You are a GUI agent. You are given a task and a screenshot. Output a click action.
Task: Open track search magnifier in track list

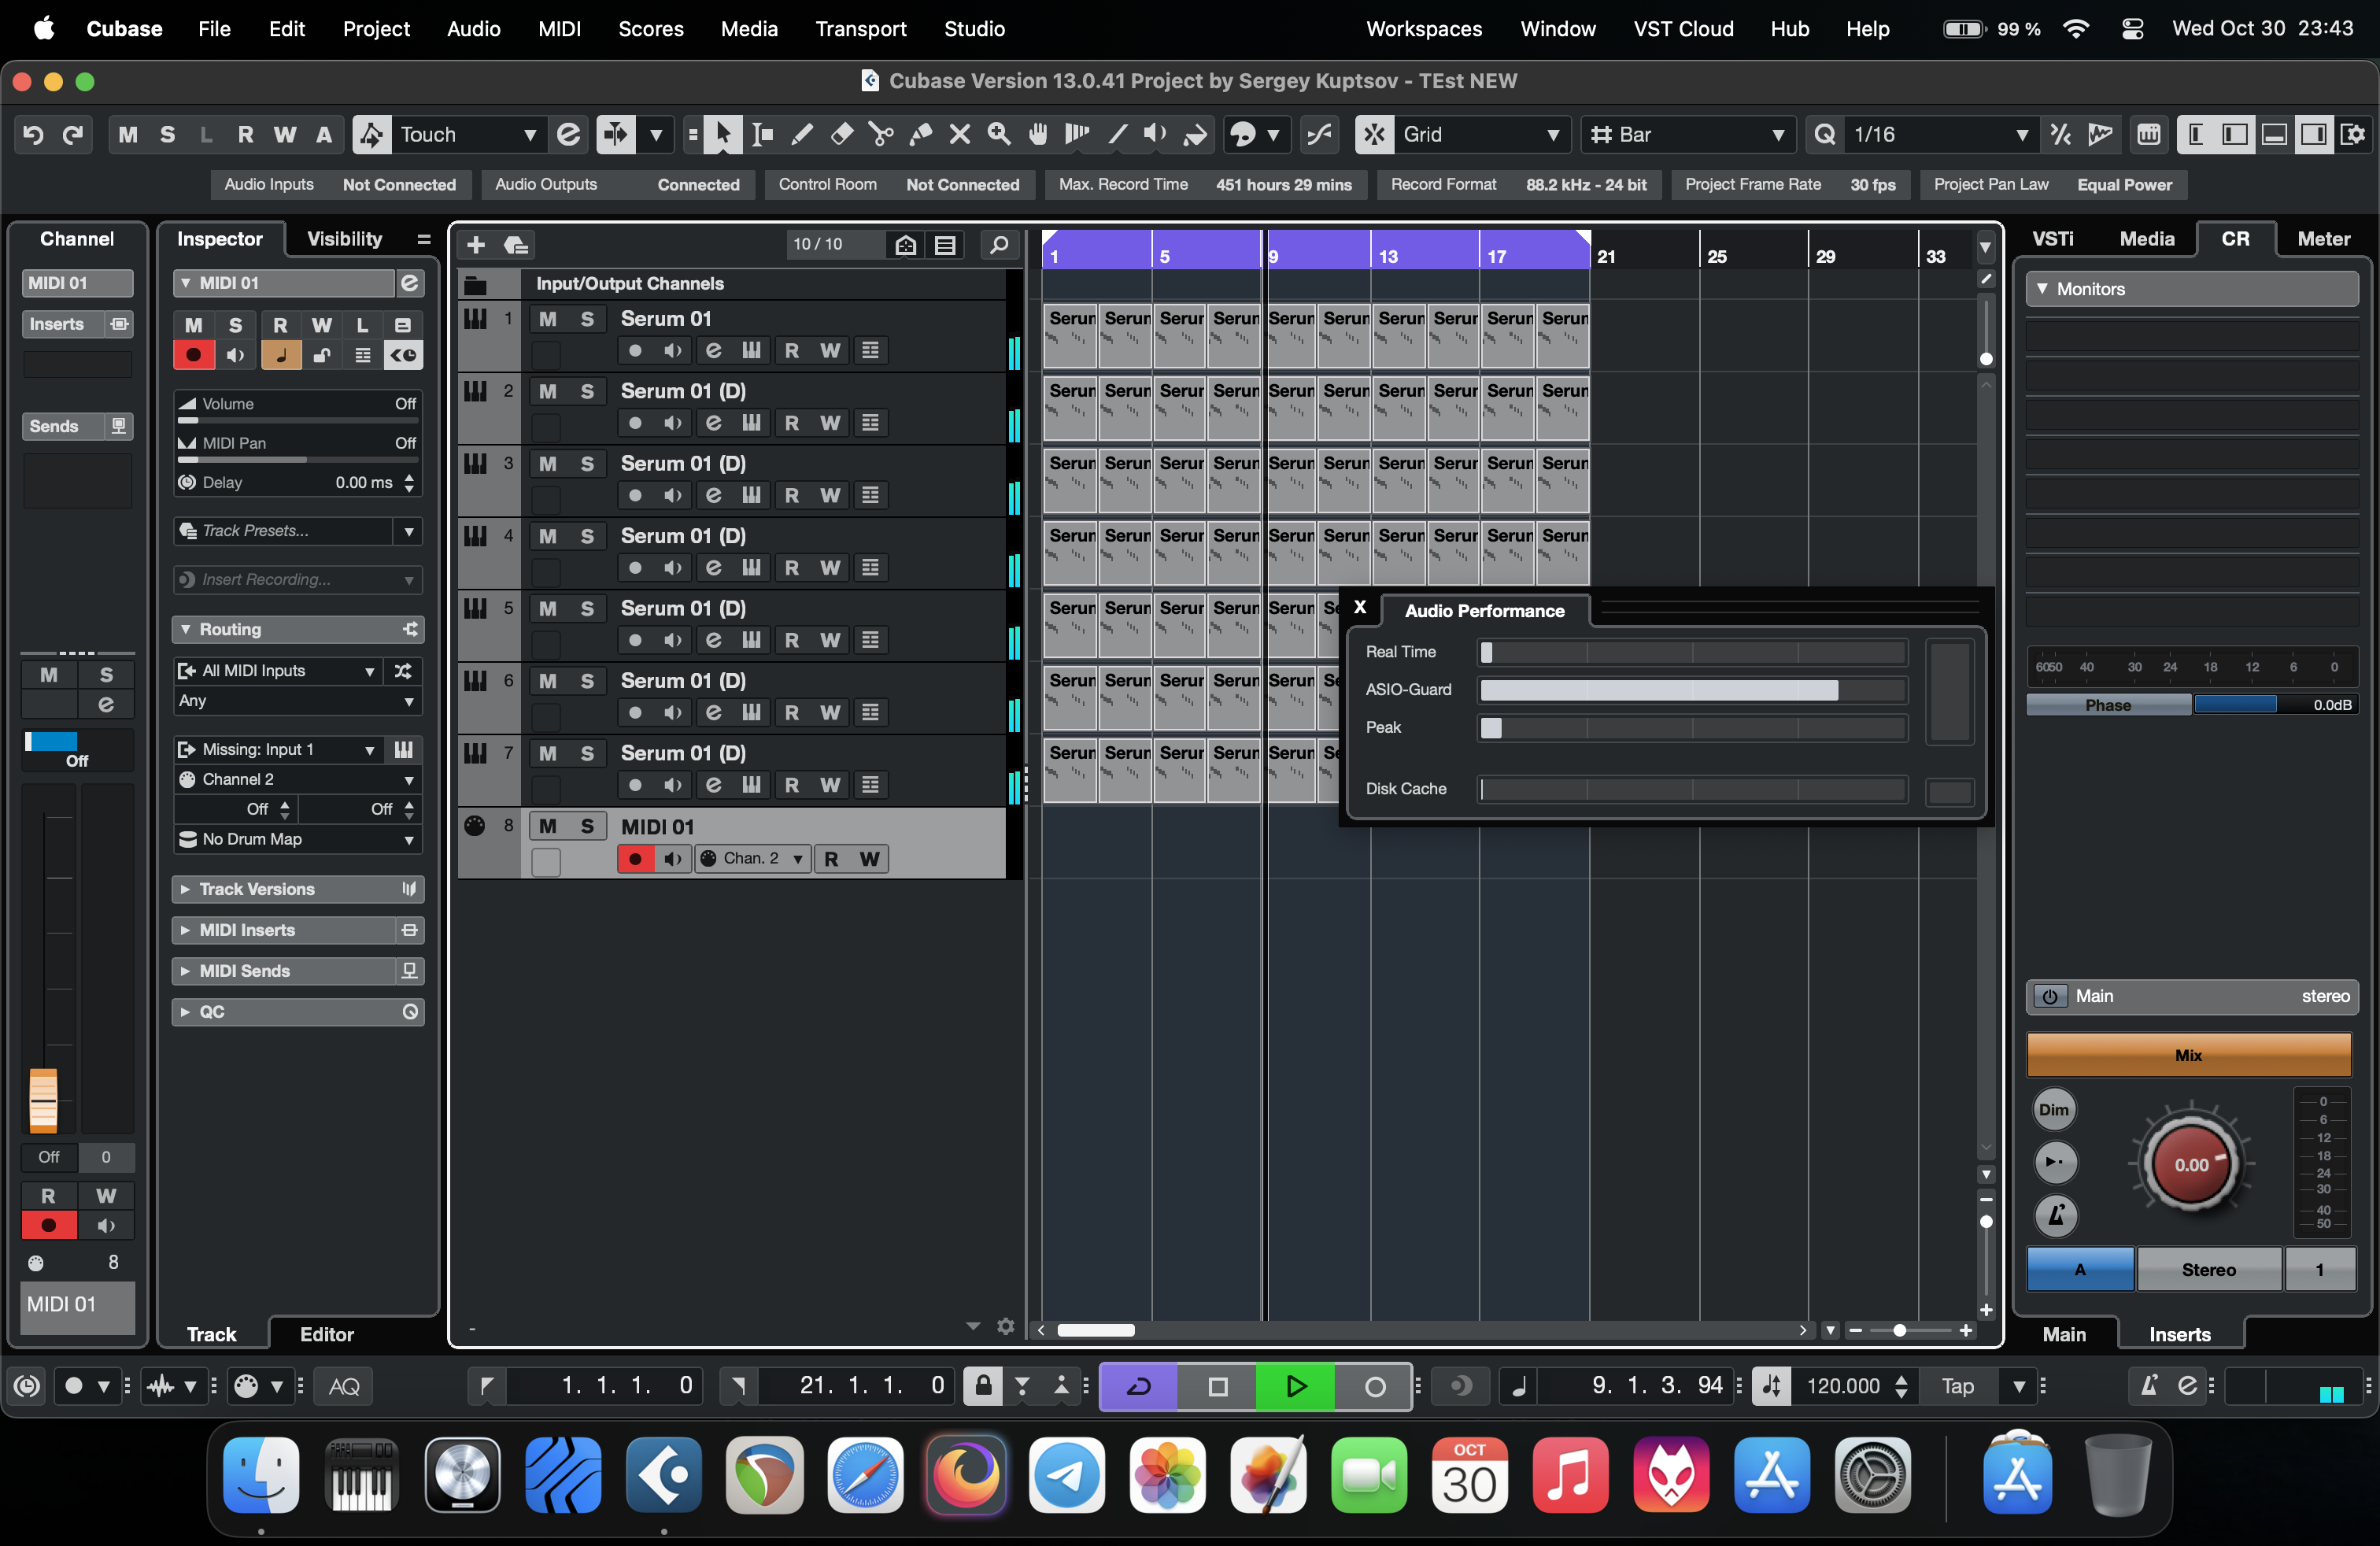pos(998,245)
